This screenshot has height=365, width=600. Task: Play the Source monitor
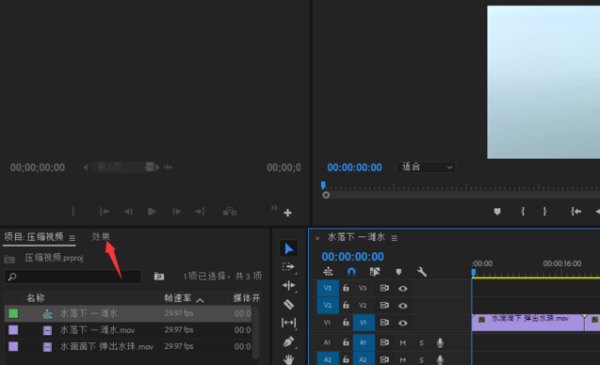152,211
